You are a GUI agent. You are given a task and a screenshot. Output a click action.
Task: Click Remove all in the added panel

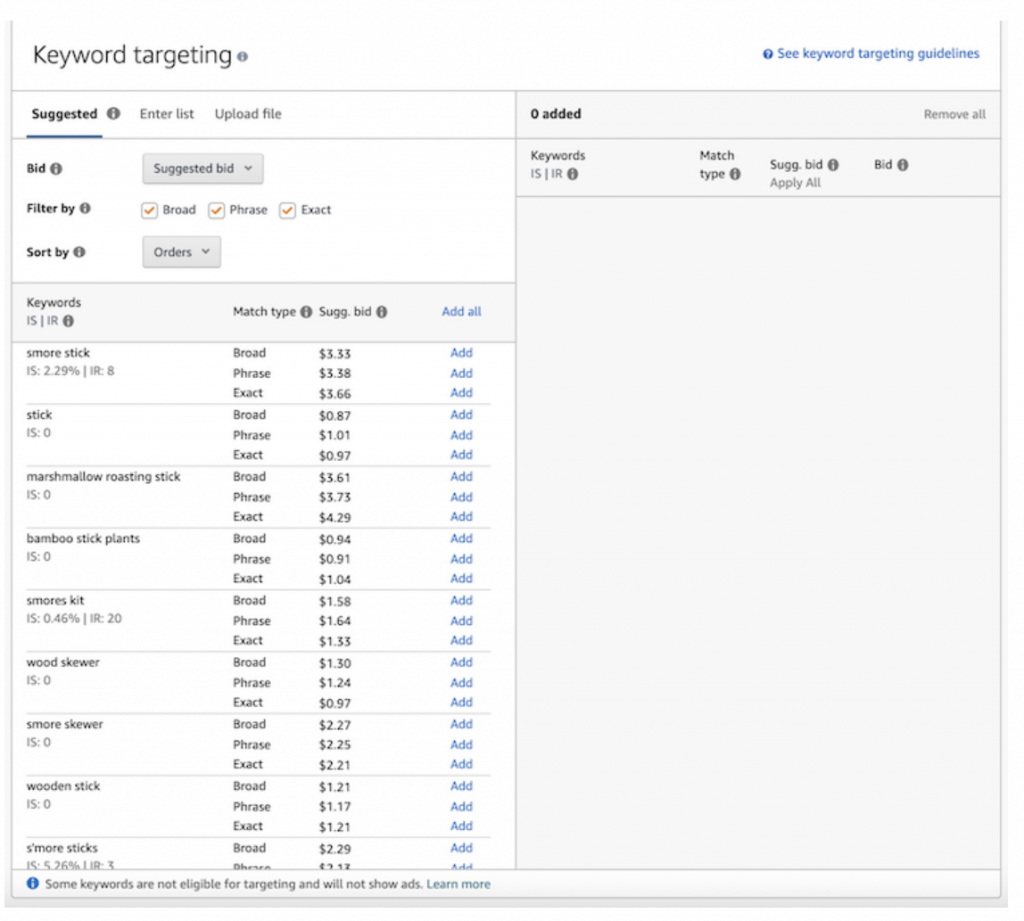pos(954,114)
